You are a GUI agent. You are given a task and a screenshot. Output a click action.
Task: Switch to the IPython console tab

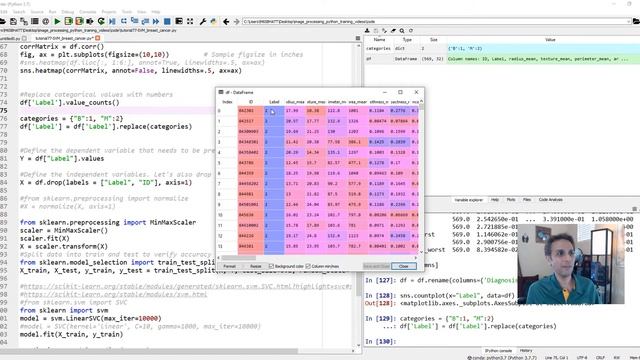click(x=498, y=351)
